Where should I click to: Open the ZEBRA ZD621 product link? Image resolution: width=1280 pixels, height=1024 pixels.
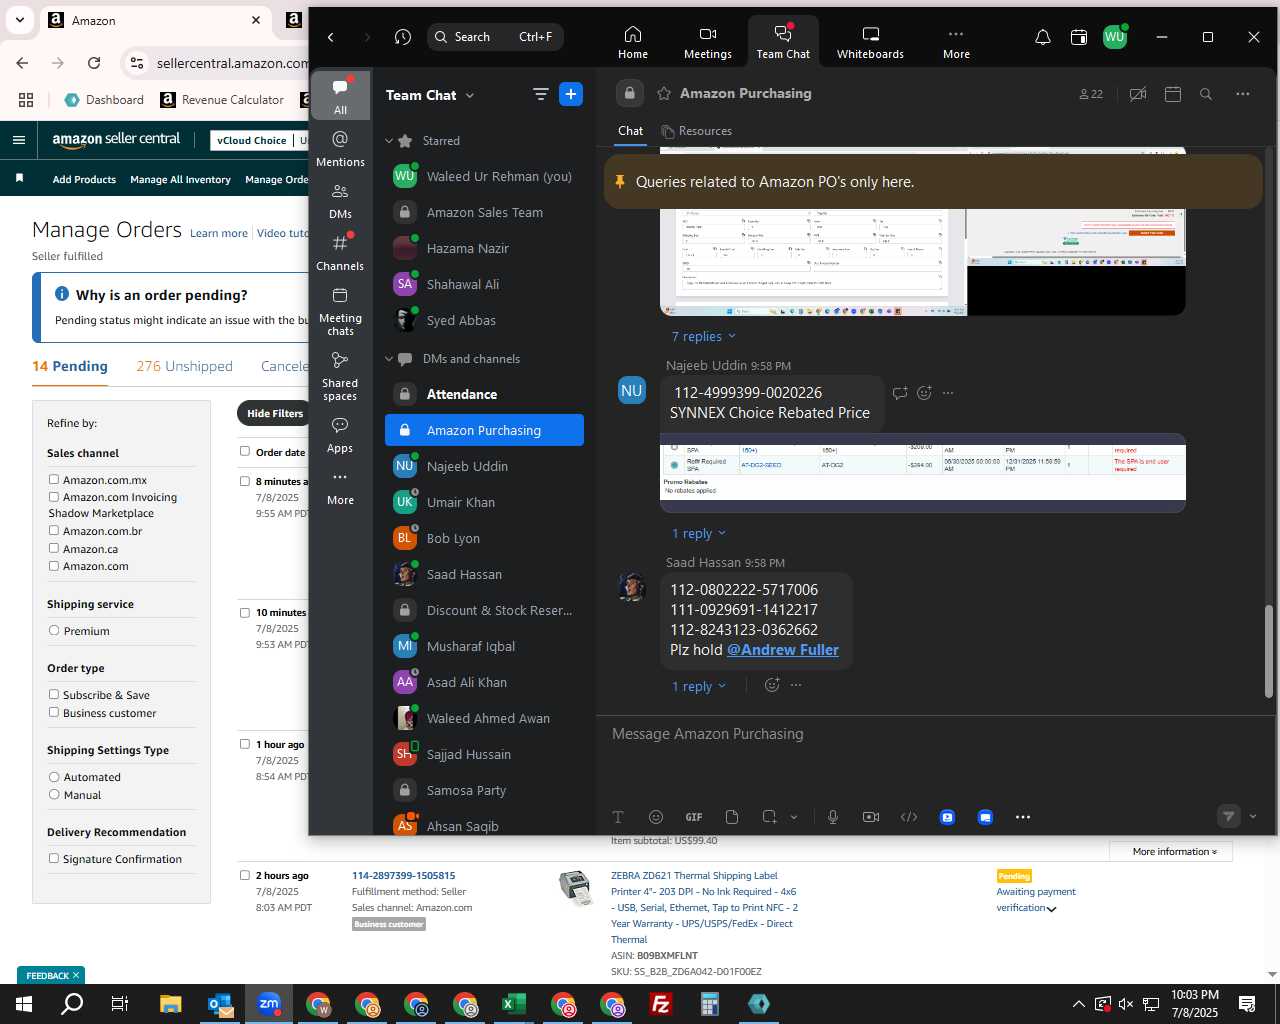point(704,907)
